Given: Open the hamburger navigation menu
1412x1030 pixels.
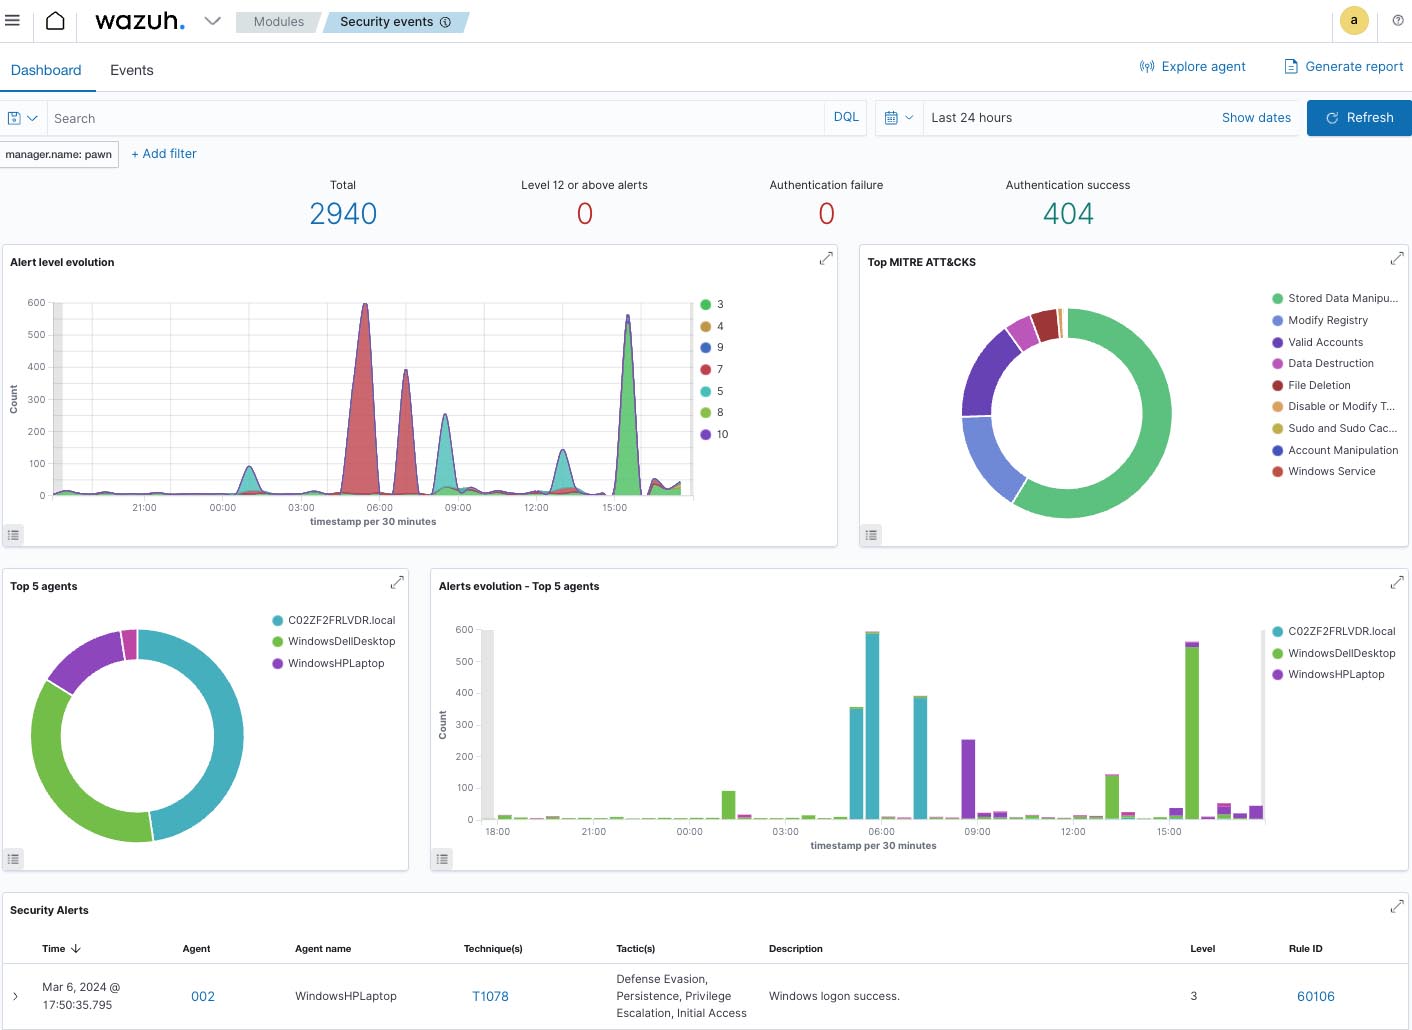Looking at the screenshot, I should pos(13,20).
